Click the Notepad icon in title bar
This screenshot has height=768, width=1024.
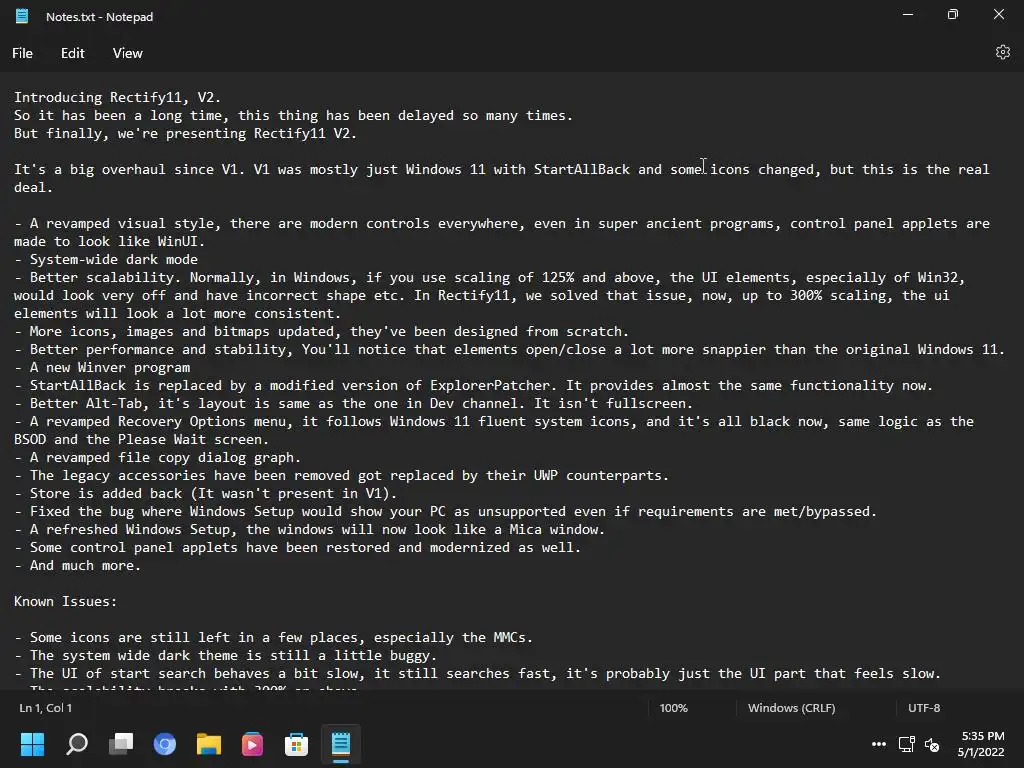(x=22, y=16)
